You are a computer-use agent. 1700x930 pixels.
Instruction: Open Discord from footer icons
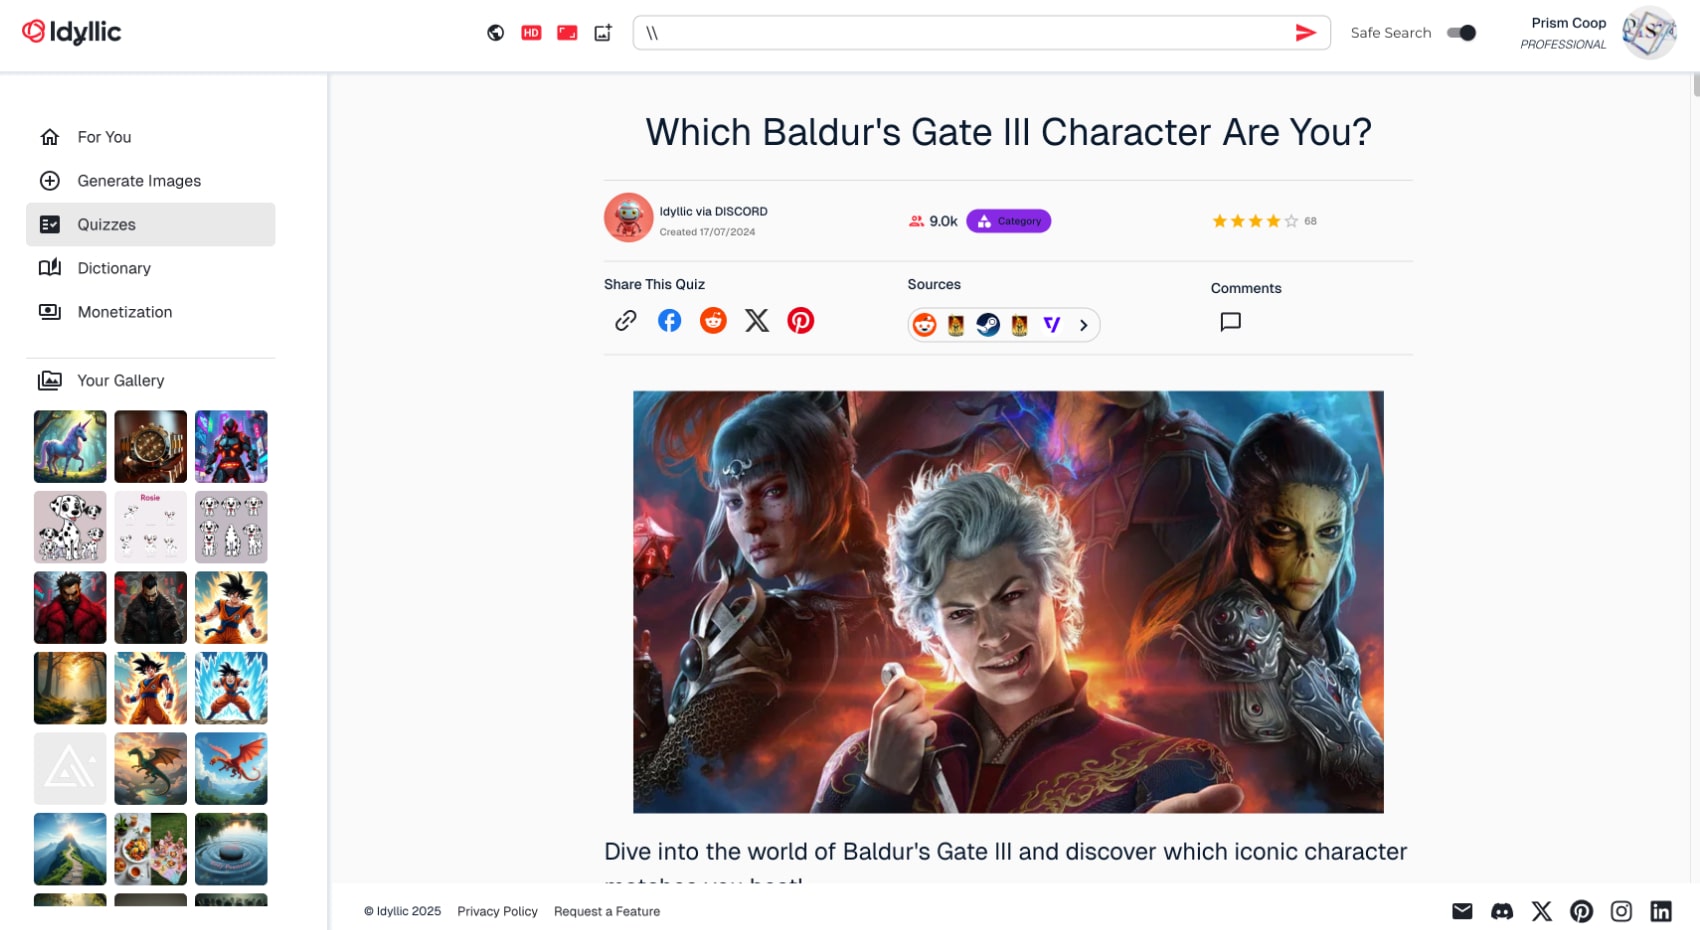[x=1502, y=911]
